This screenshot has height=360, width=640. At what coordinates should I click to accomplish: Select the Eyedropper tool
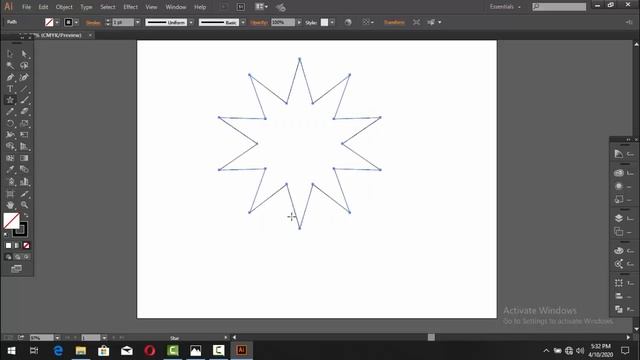coord(10,169)
